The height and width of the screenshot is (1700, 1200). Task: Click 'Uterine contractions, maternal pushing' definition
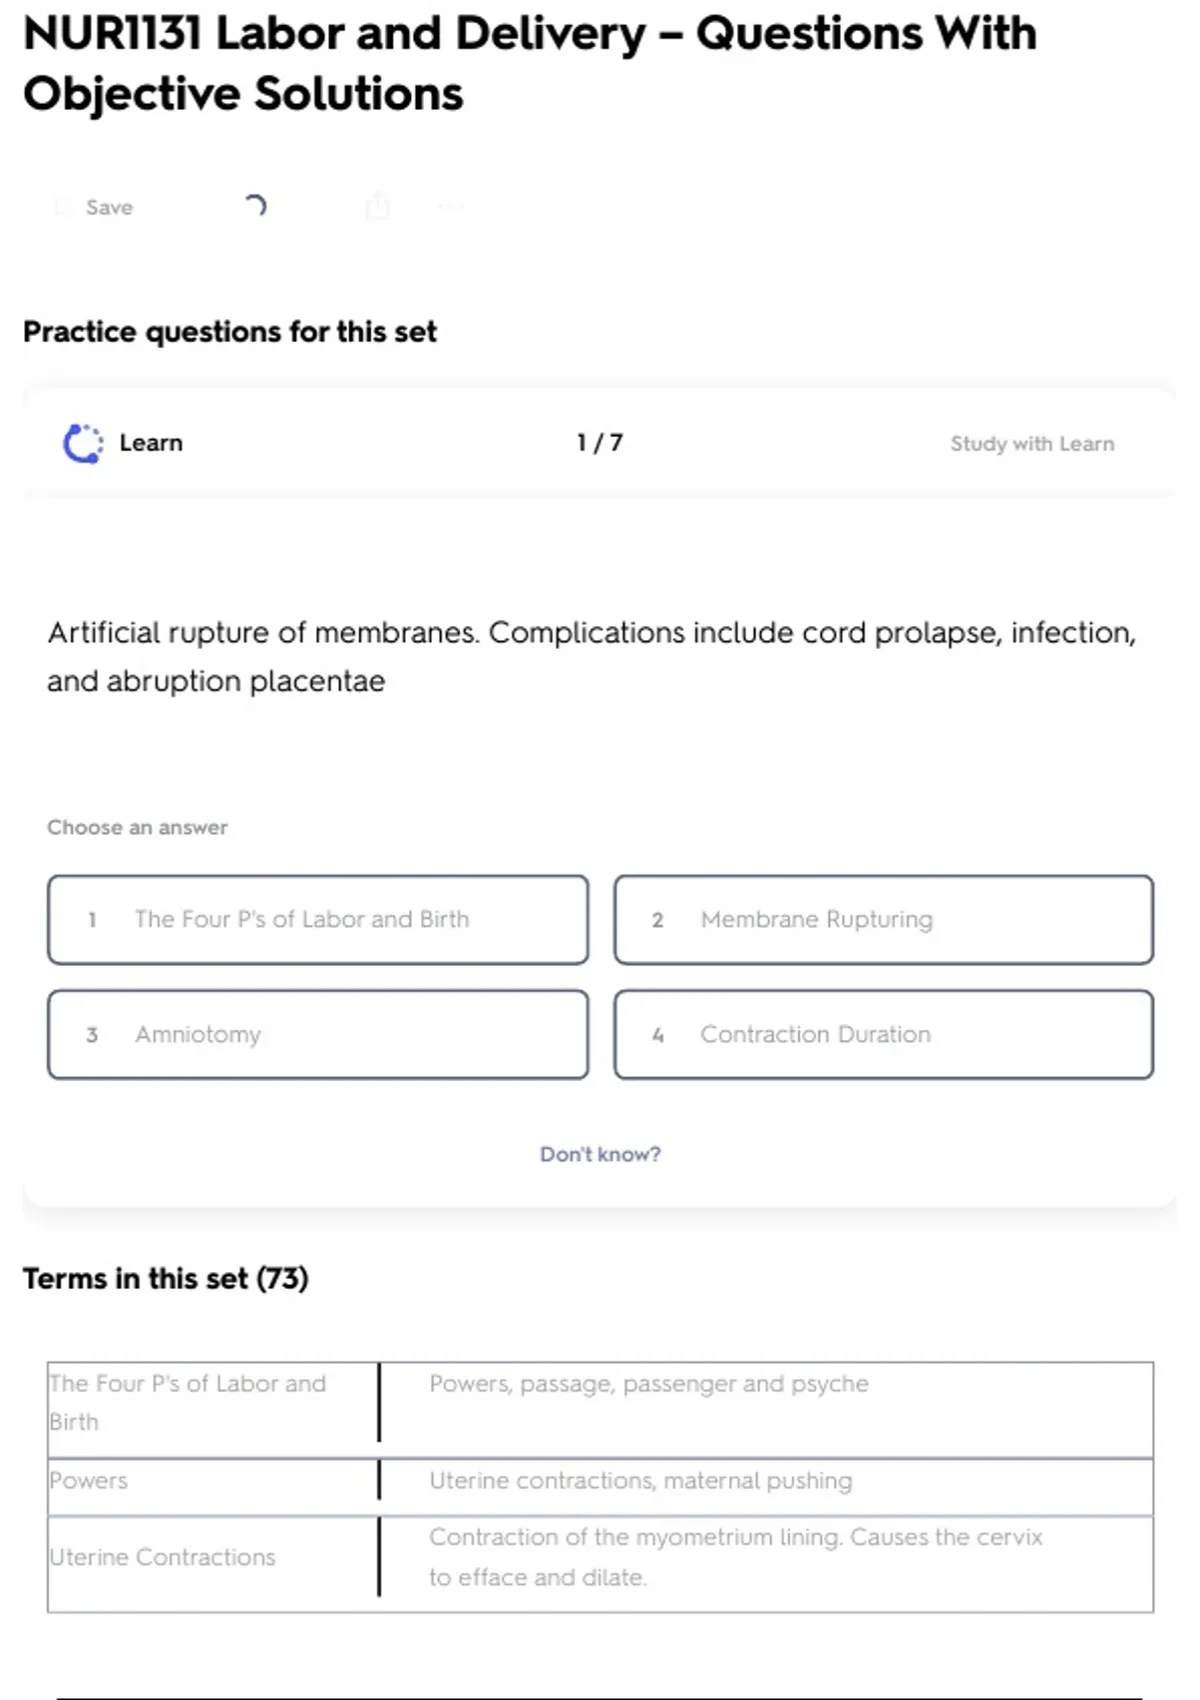point(641,1480)
